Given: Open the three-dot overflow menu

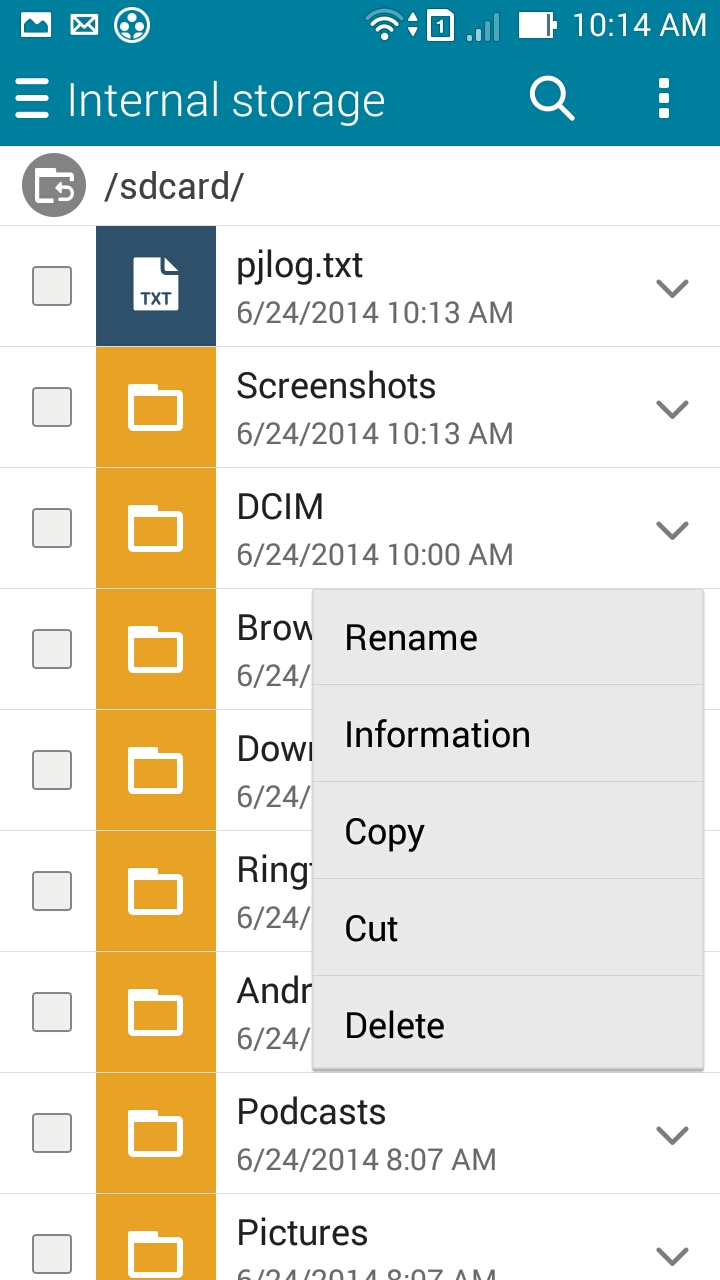Looking at the screenshot, I should click(x=663, y=99).
